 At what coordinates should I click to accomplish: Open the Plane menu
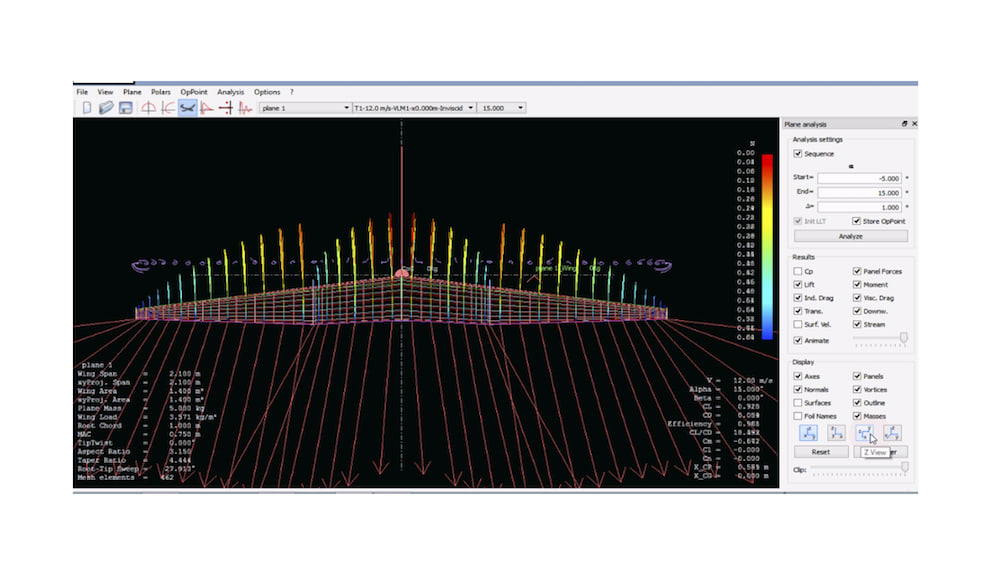tap(132, 92)
